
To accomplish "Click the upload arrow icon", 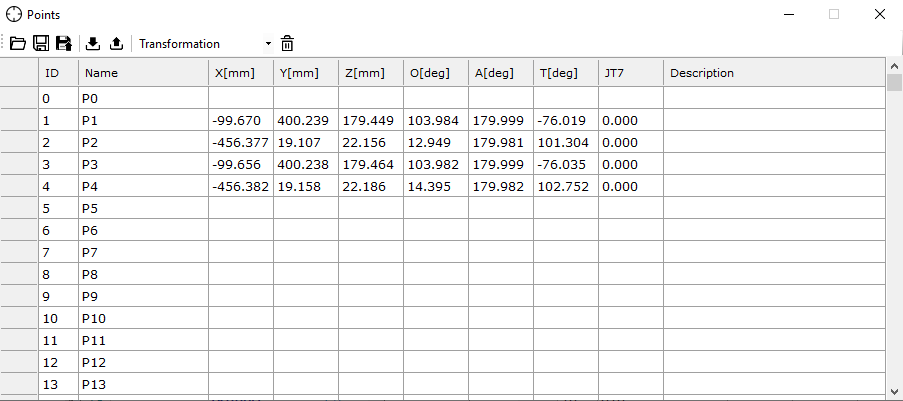I will tap(116, 43).
